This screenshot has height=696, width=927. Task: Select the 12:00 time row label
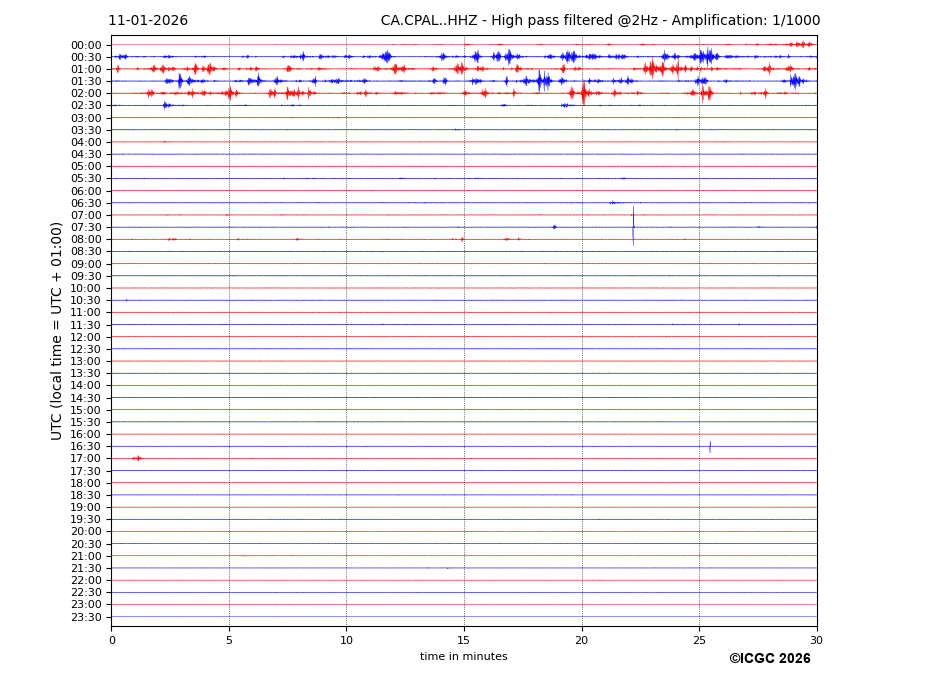86,337
